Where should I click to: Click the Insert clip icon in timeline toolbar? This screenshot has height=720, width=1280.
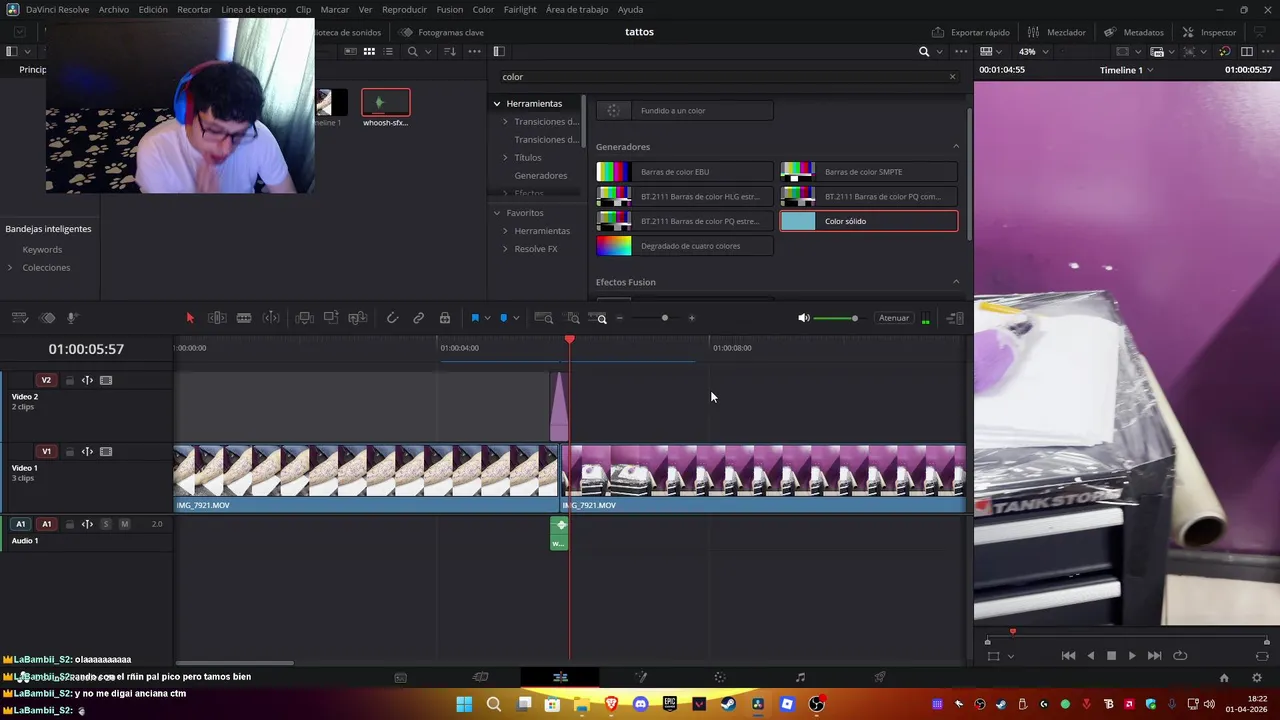[x=304, y=318]
